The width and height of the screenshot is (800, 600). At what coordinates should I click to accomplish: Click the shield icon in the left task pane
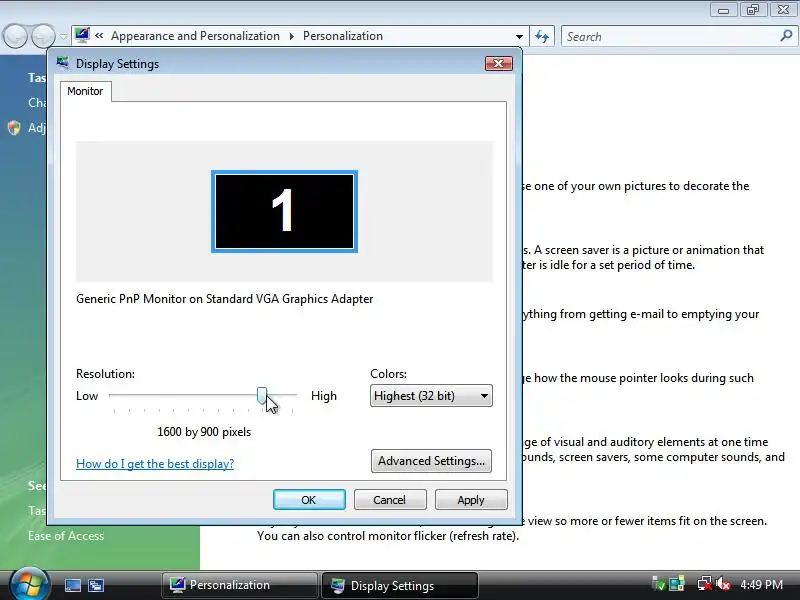point(14,128)
